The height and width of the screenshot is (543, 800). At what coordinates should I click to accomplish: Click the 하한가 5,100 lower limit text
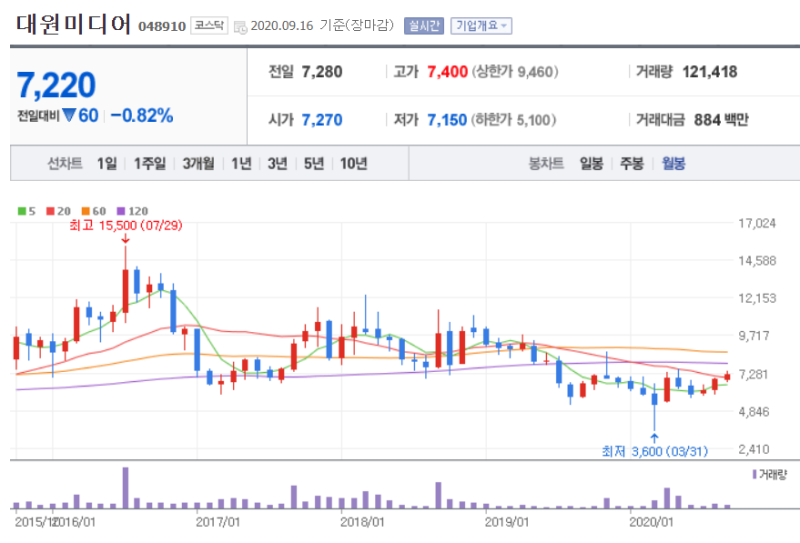(x=513, y=120)
